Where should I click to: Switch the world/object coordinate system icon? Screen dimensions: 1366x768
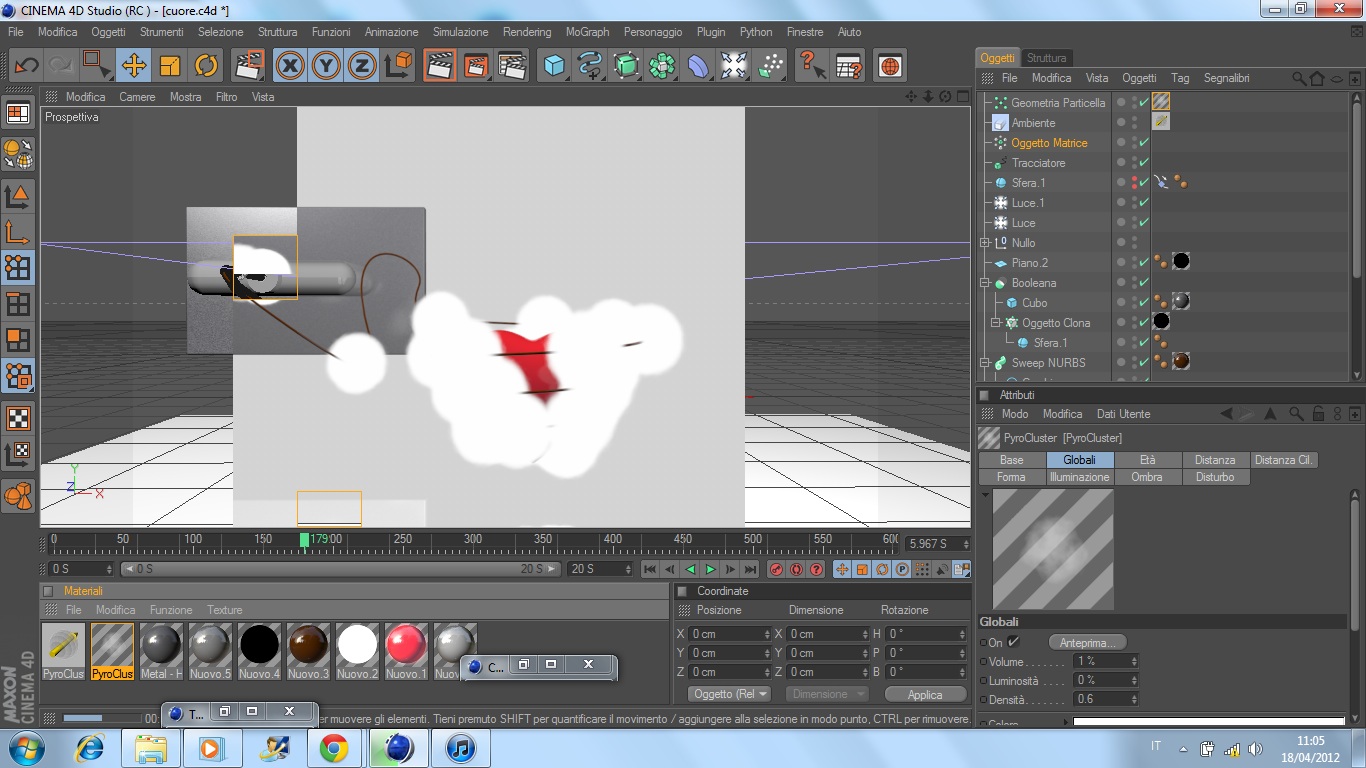398,66
